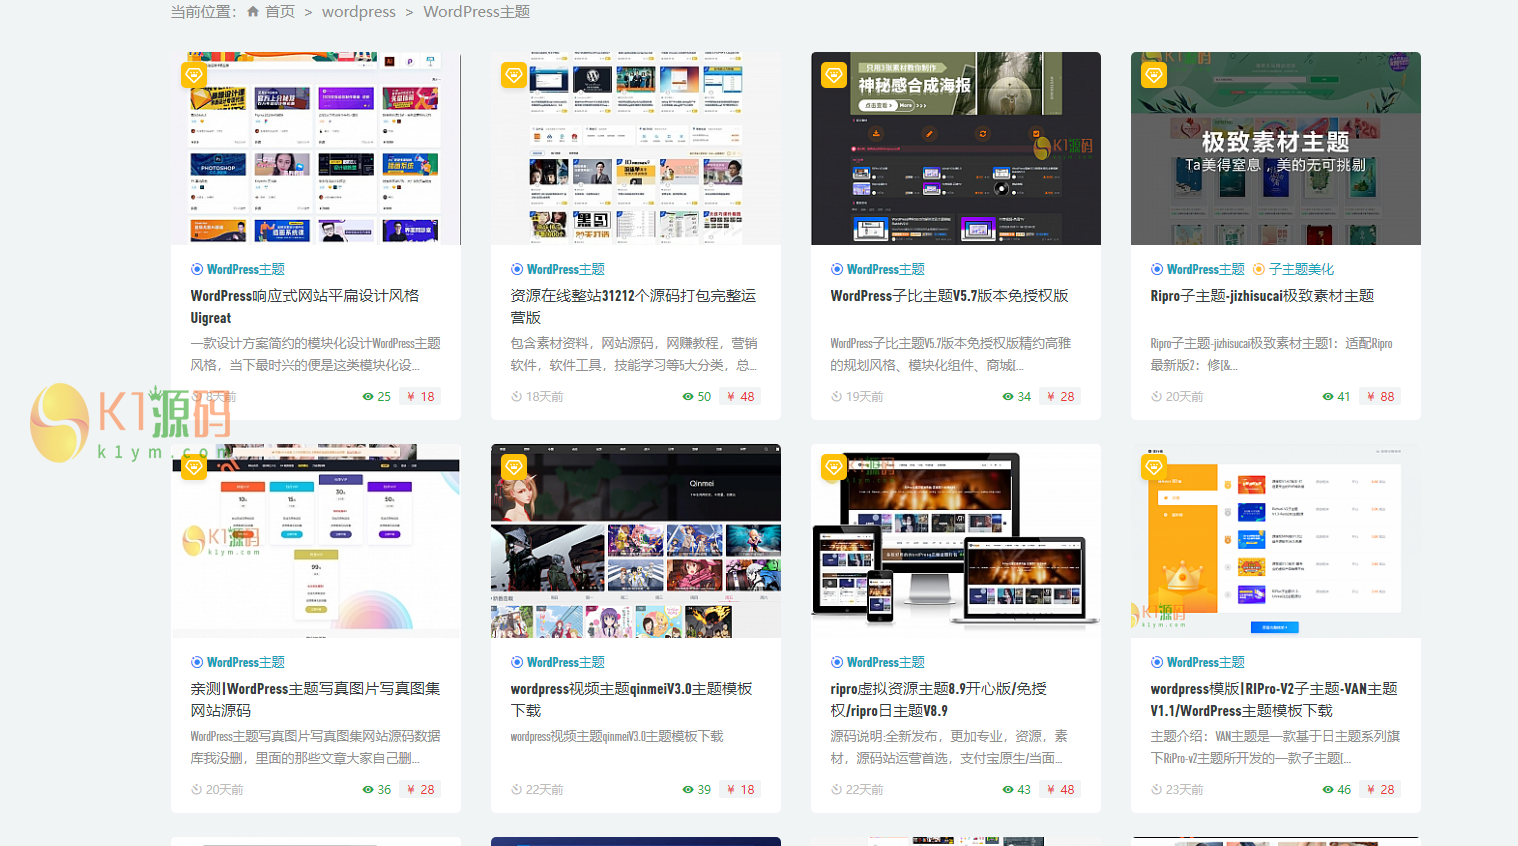Click the 神秘感合成海报 preview thumbnail
Viewport: 1518px width, 846px height.
tap(955, 148)
